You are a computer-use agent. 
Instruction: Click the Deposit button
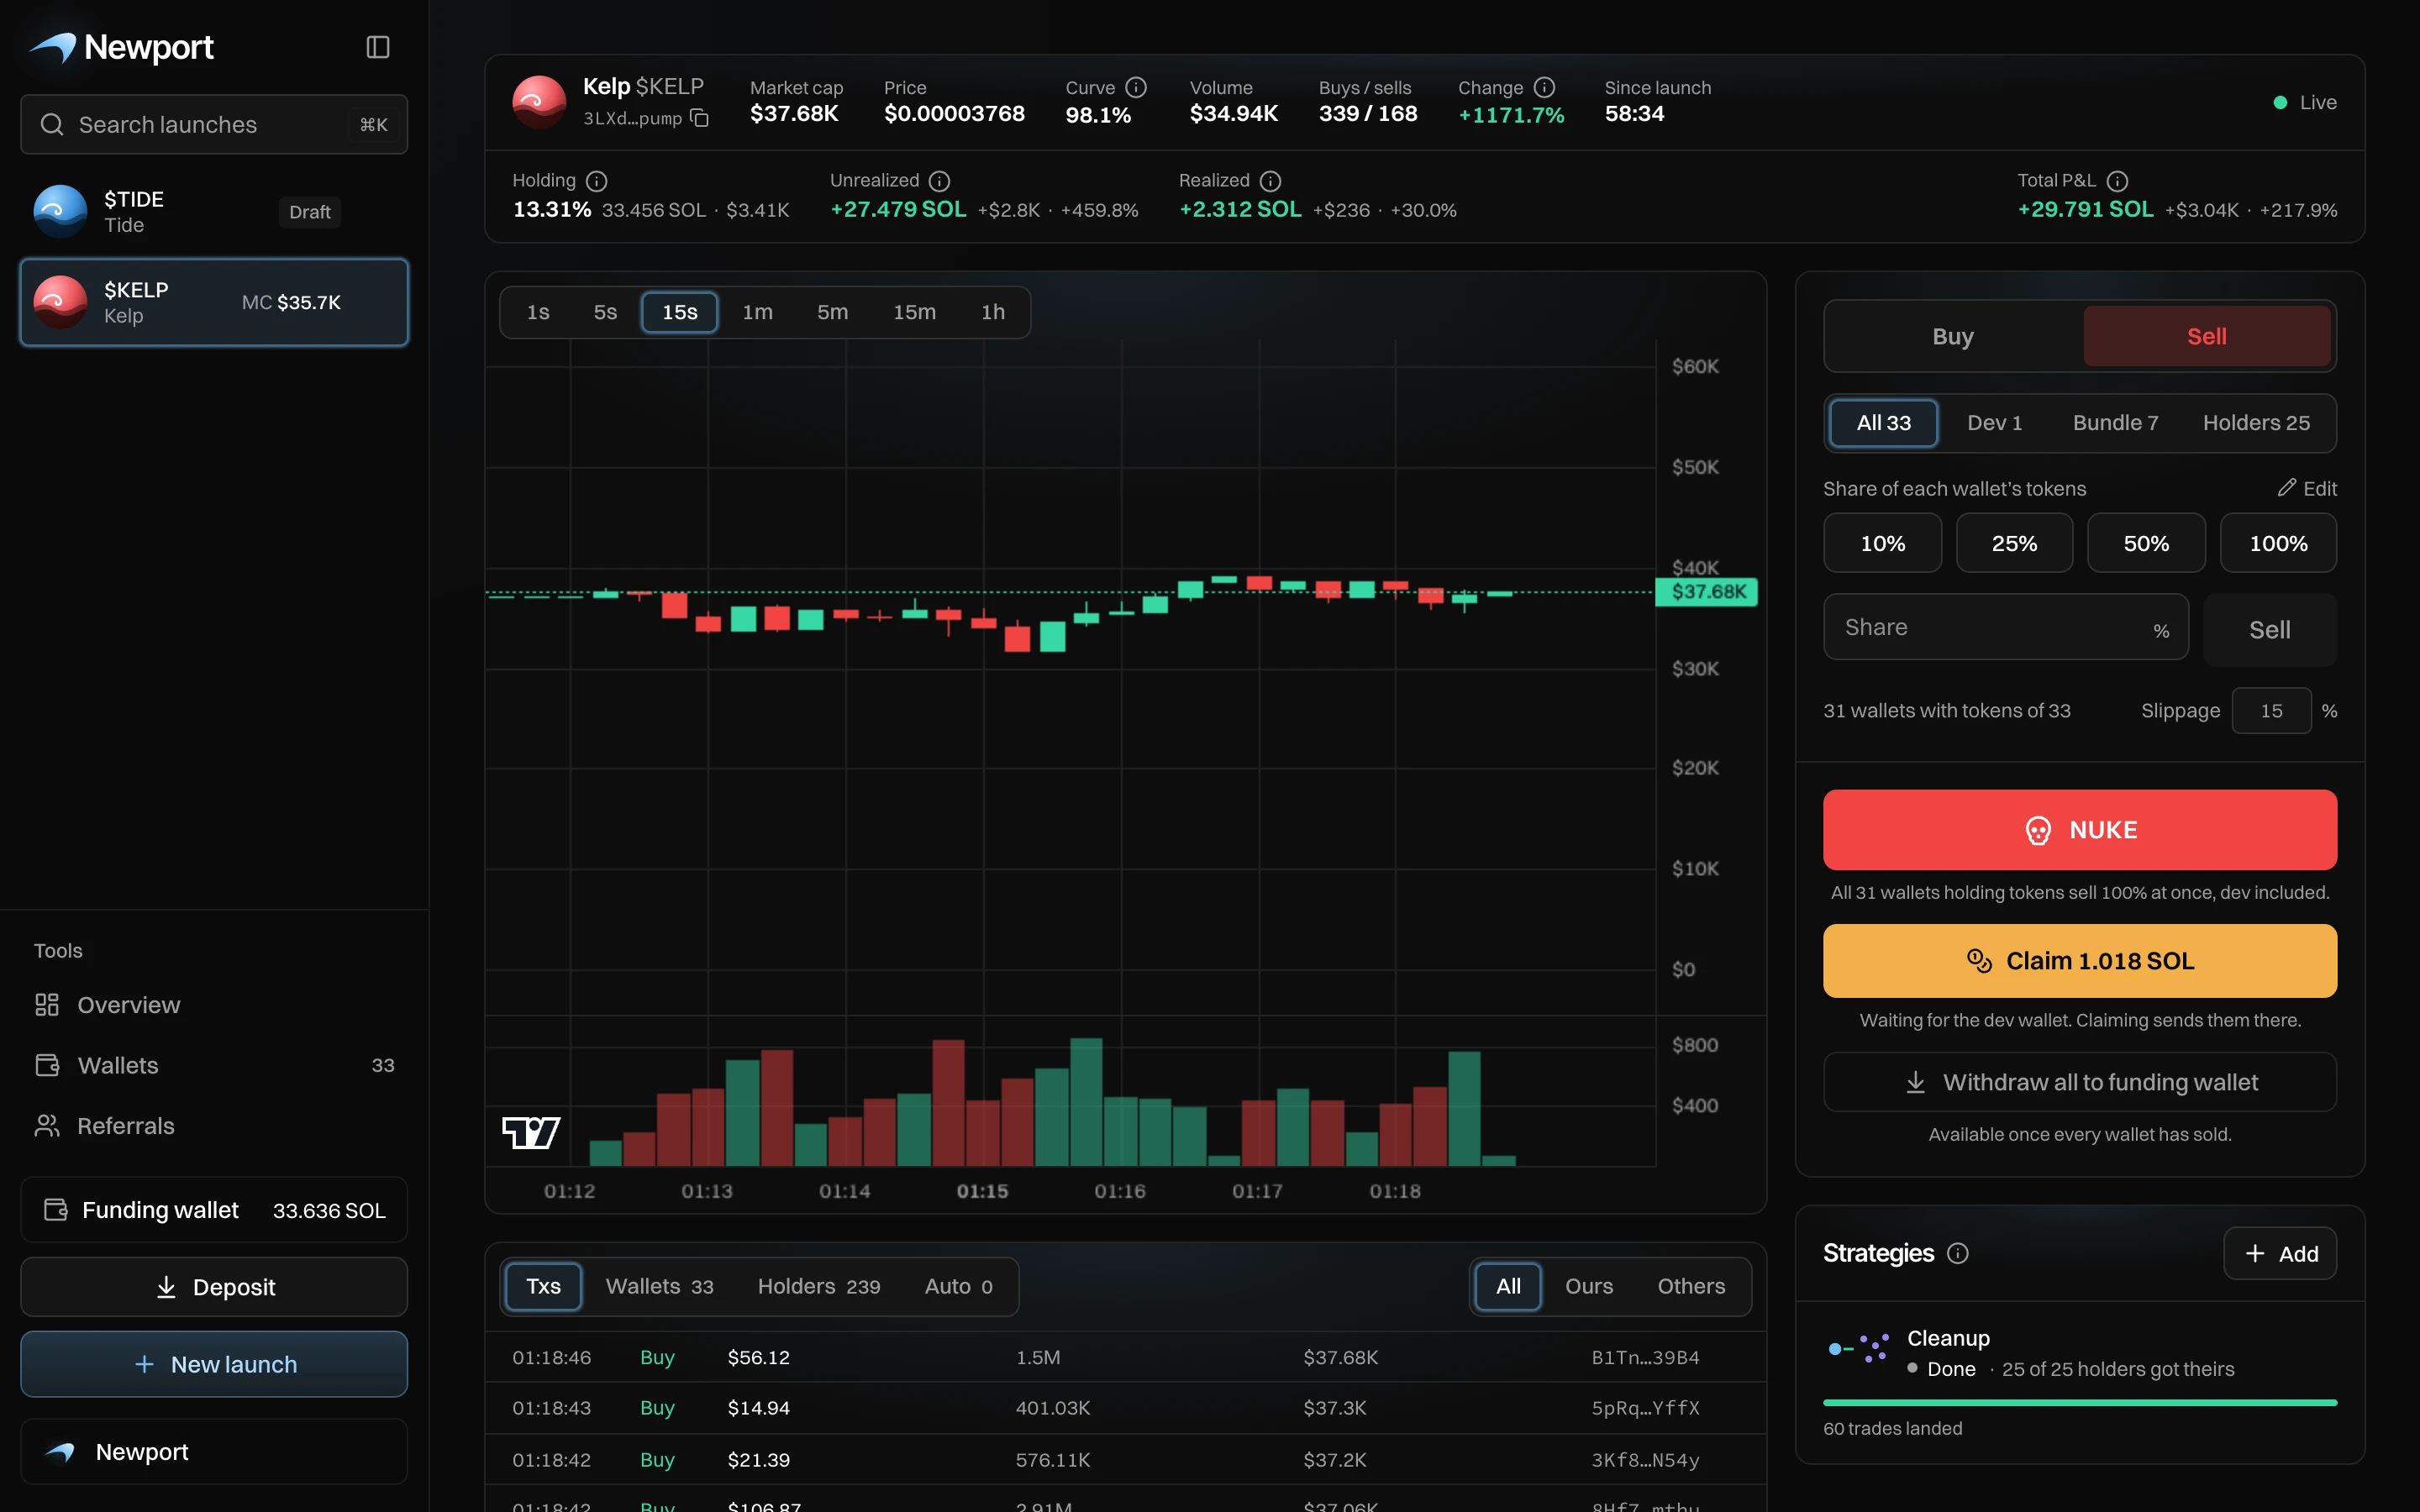[214, 1287]
